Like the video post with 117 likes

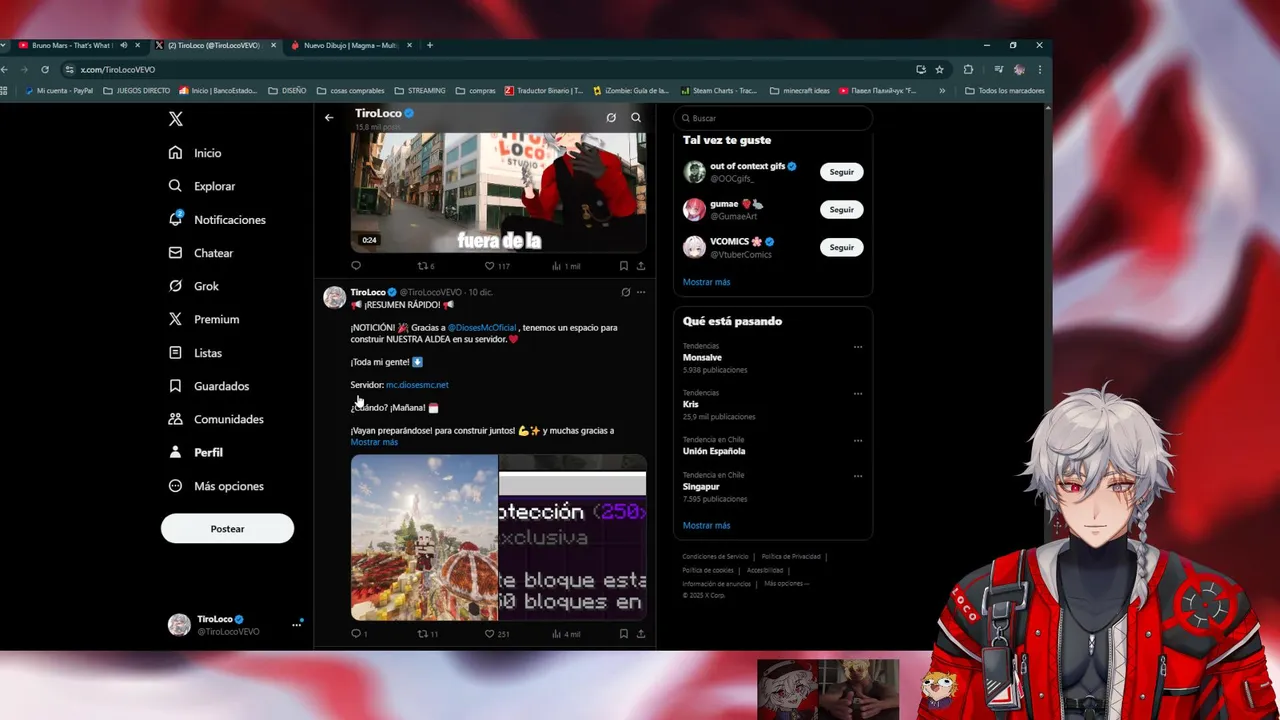(x=497, y=266)
